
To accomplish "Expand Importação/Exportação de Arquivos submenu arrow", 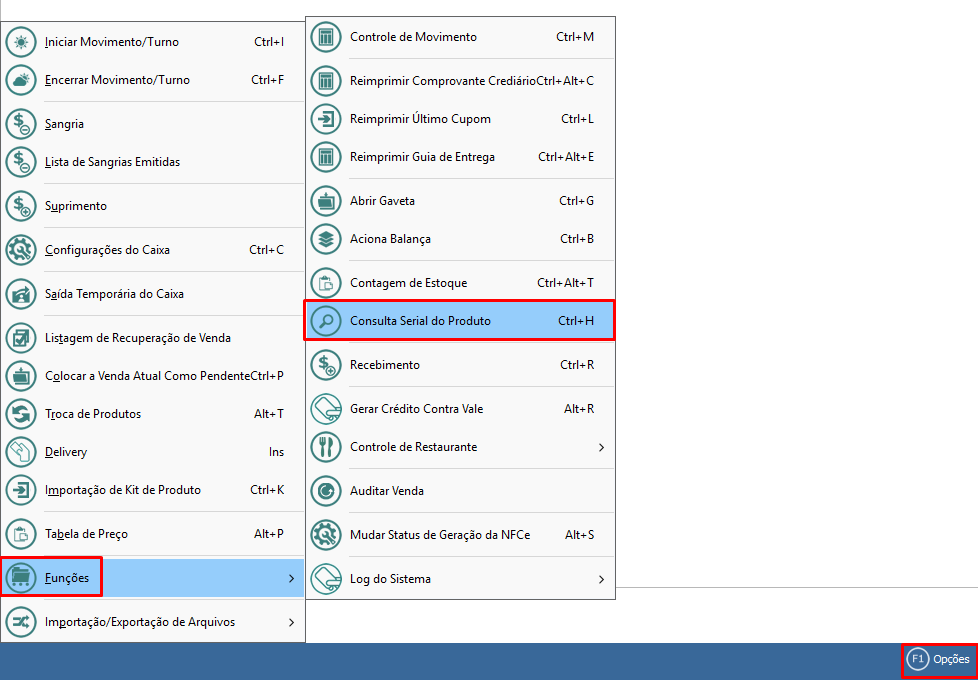I will point(291,622).
